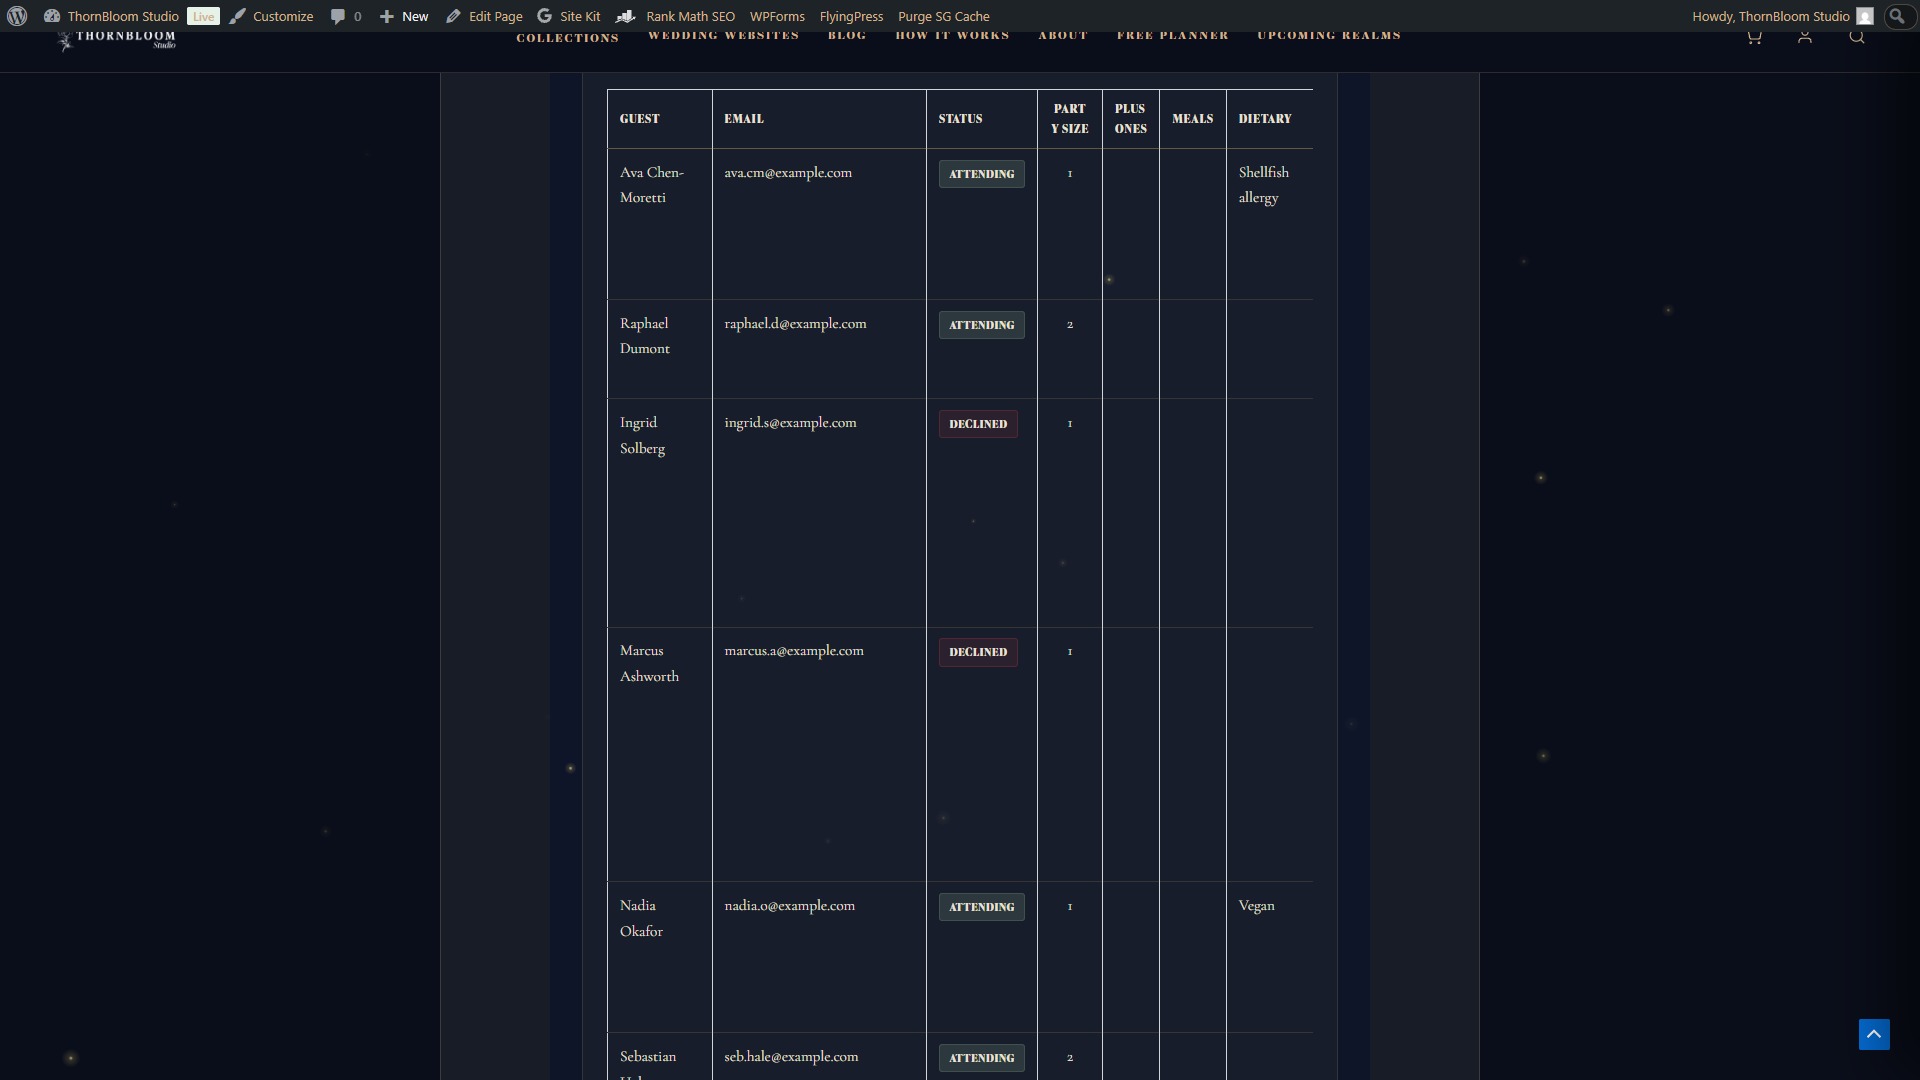Click Marcus Ashworth's Declined badge
Image resolution: width=1920 pixels, height=1080 pixels.
tap(978, 652)
